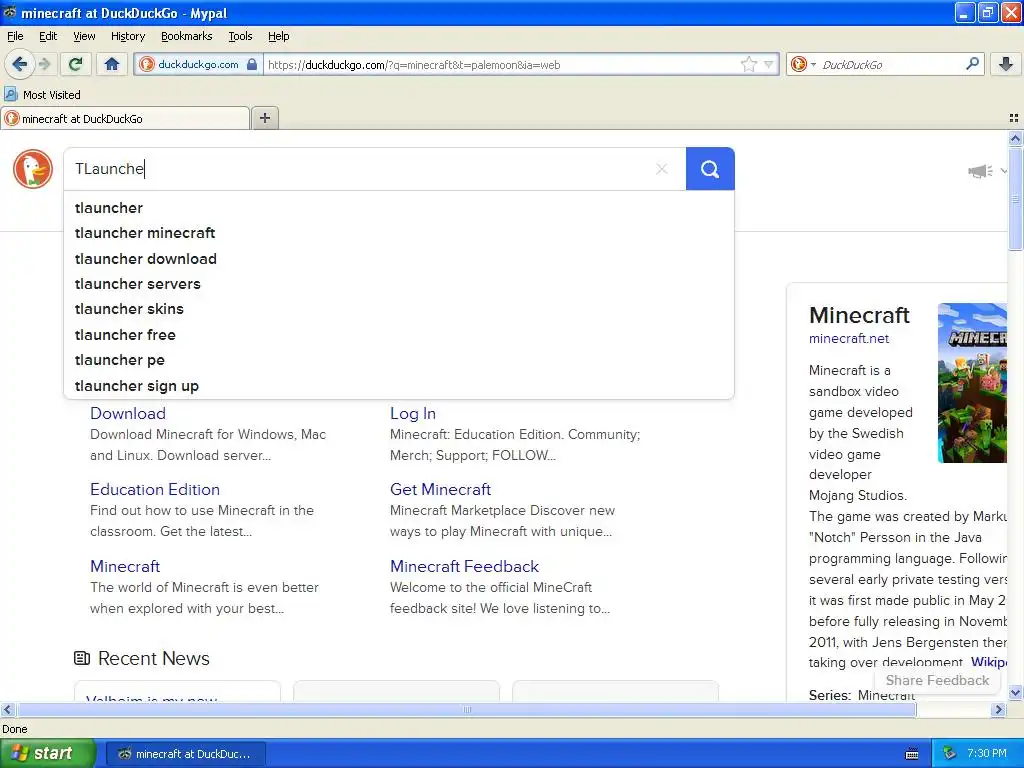Open the Edit menu

coord(48,36)
